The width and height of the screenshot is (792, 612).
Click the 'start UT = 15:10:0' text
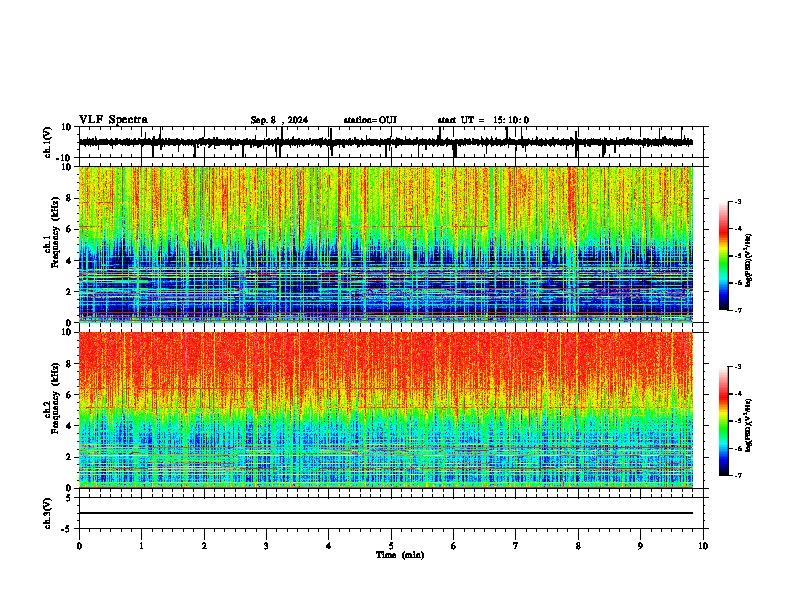[x=483, y=120]
